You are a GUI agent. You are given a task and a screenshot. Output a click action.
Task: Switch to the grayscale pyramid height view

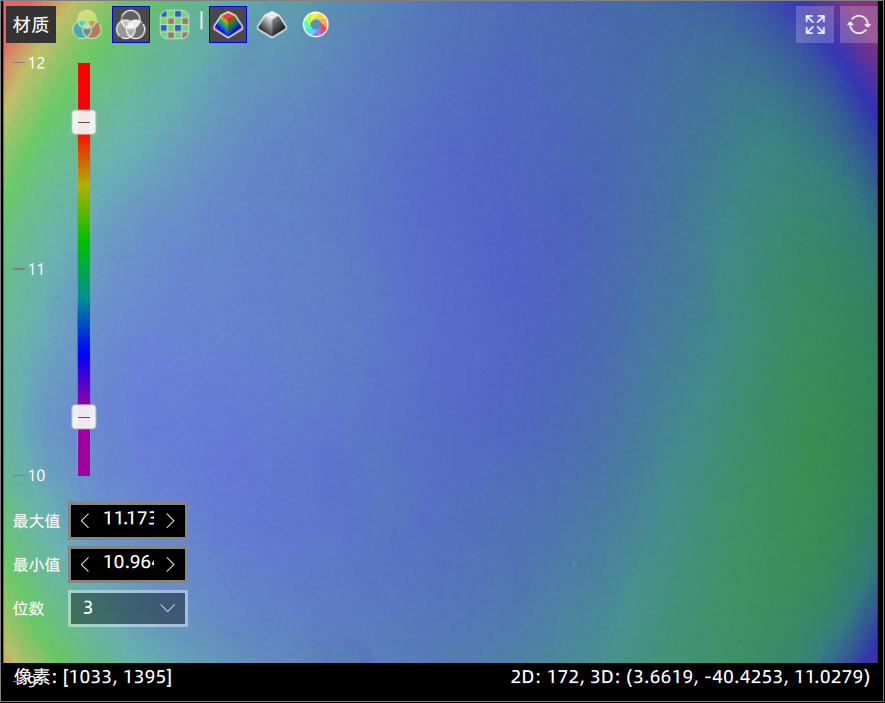pos(272,24)
